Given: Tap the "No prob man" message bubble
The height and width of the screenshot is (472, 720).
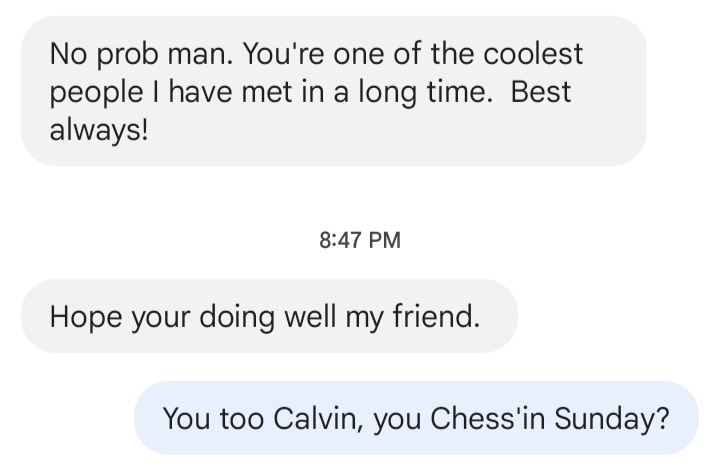Looking at the screenshot, I should pyautogui.click(x=333, y=91).
